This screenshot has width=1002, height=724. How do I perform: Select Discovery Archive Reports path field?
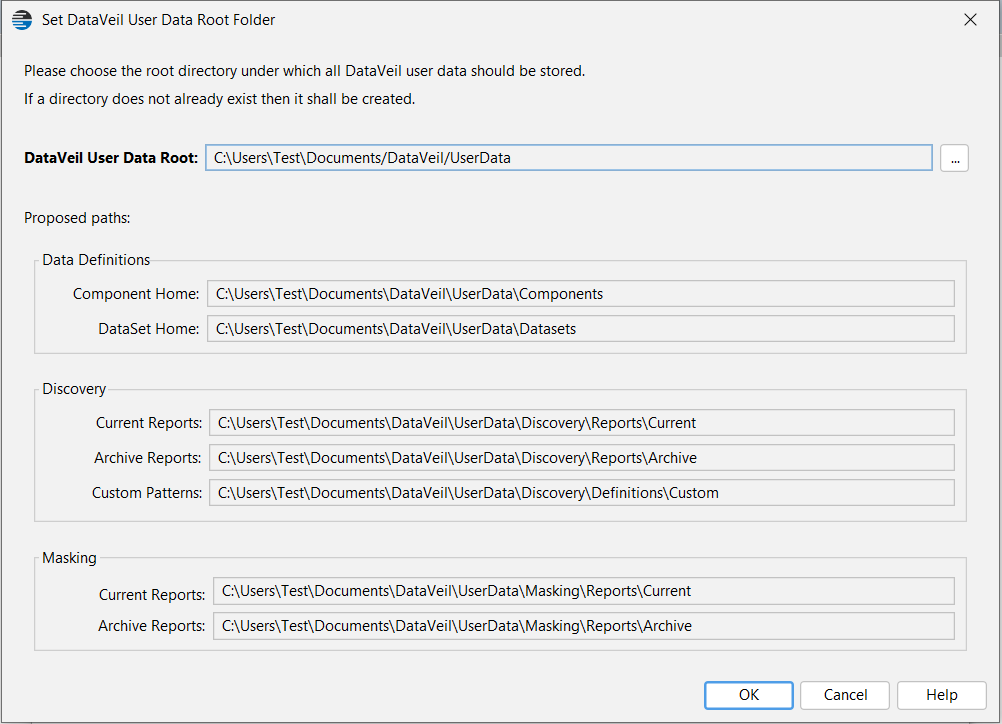pyautogui.click(x=582, y=458)
